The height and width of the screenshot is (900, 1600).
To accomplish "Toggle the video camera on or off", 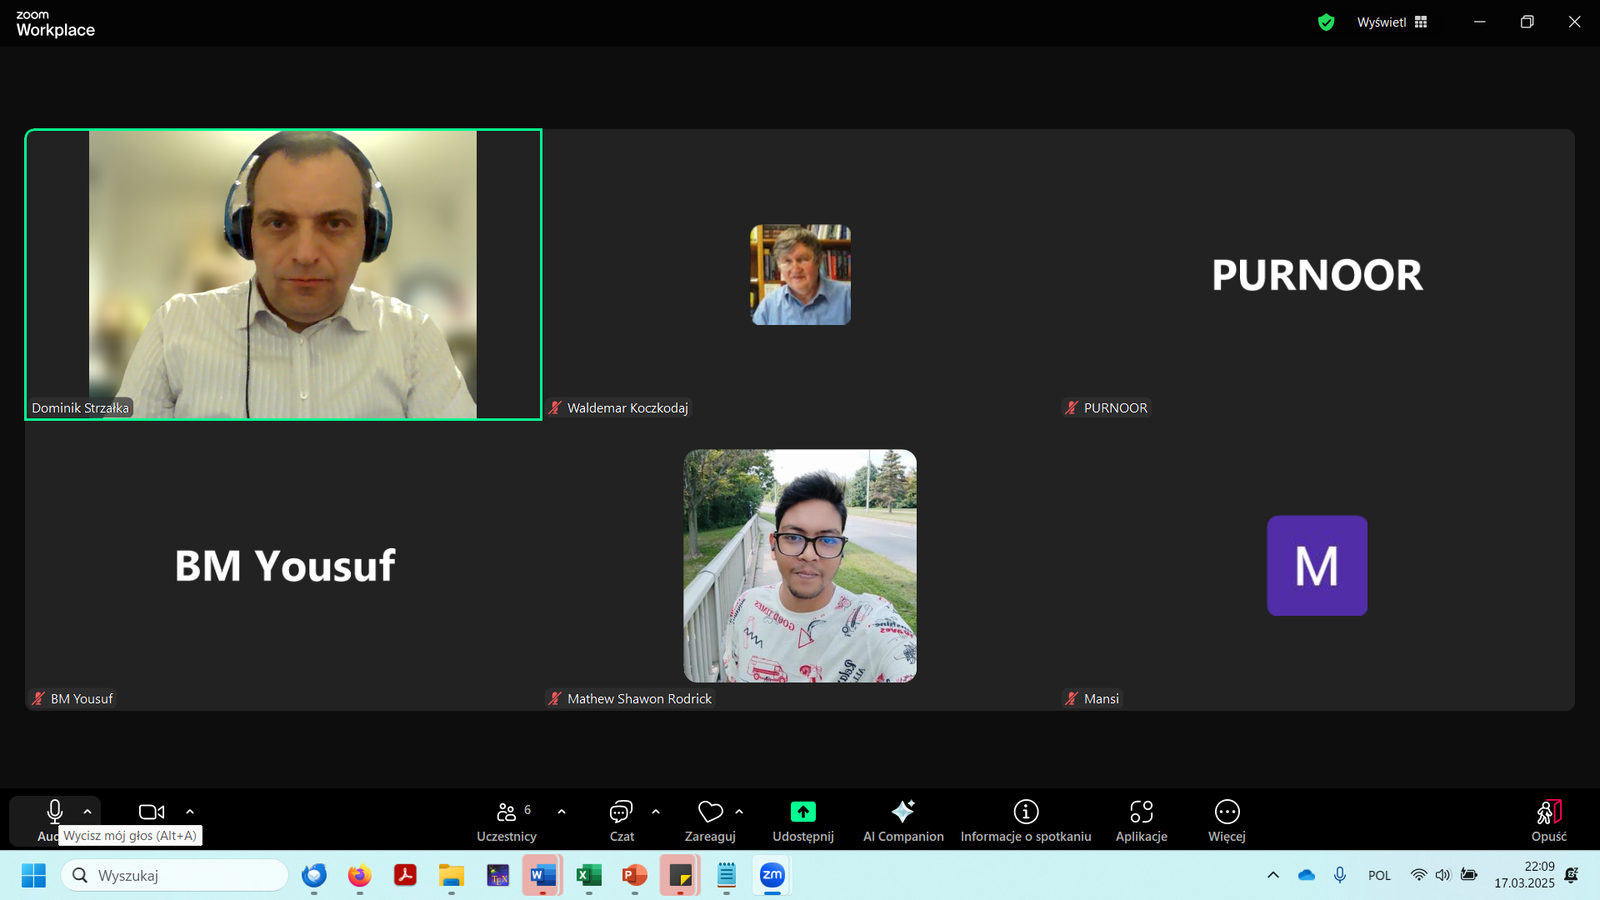I will pos(151,812).
